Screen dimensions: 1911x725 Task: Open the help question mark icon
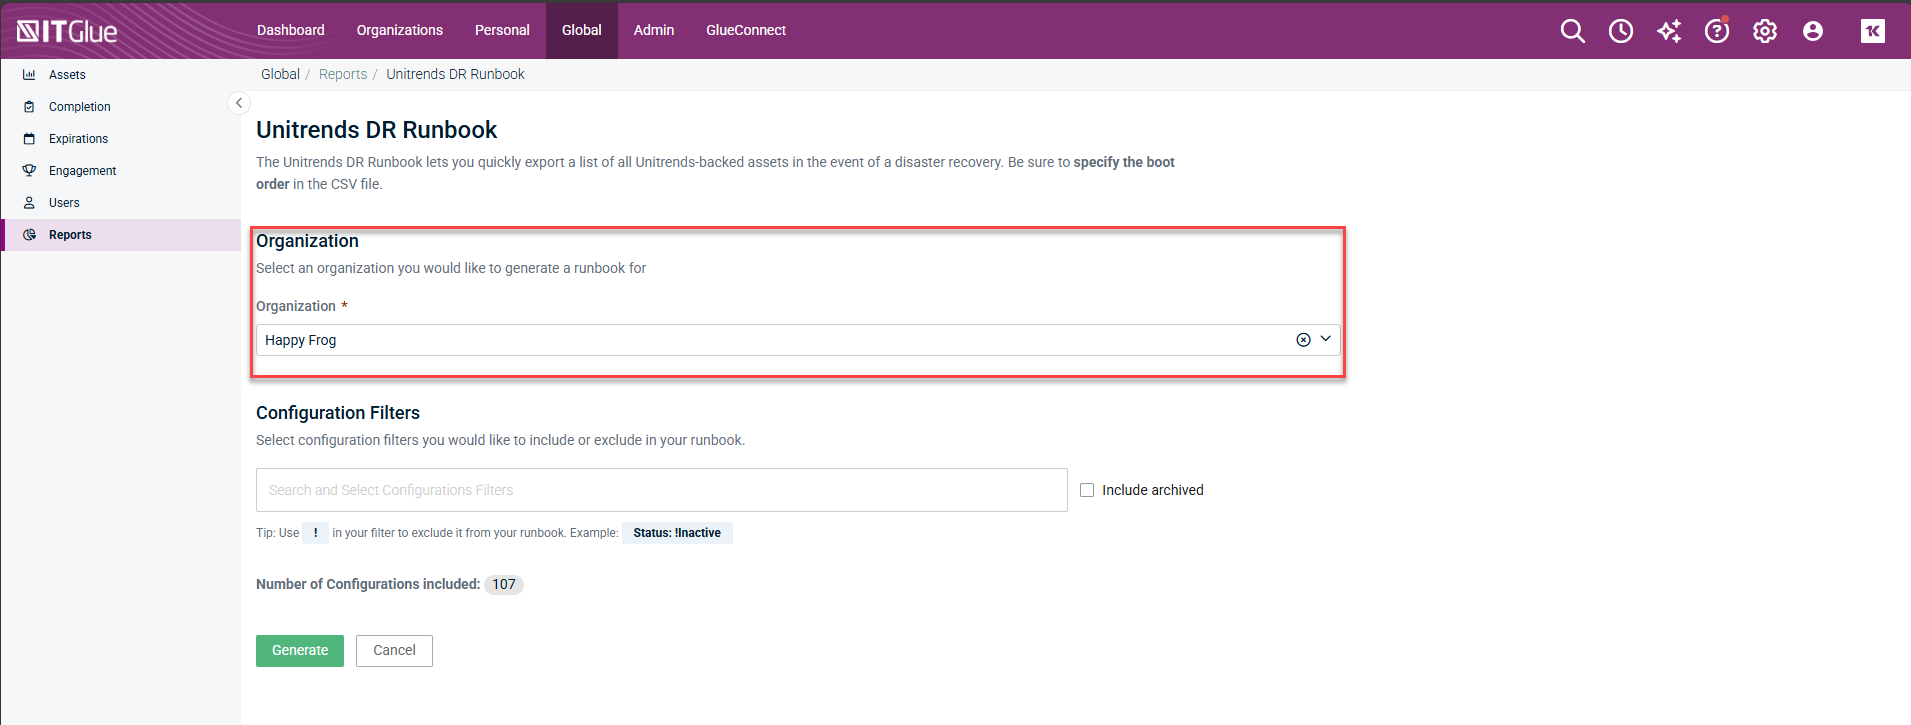pos(1716,31)
